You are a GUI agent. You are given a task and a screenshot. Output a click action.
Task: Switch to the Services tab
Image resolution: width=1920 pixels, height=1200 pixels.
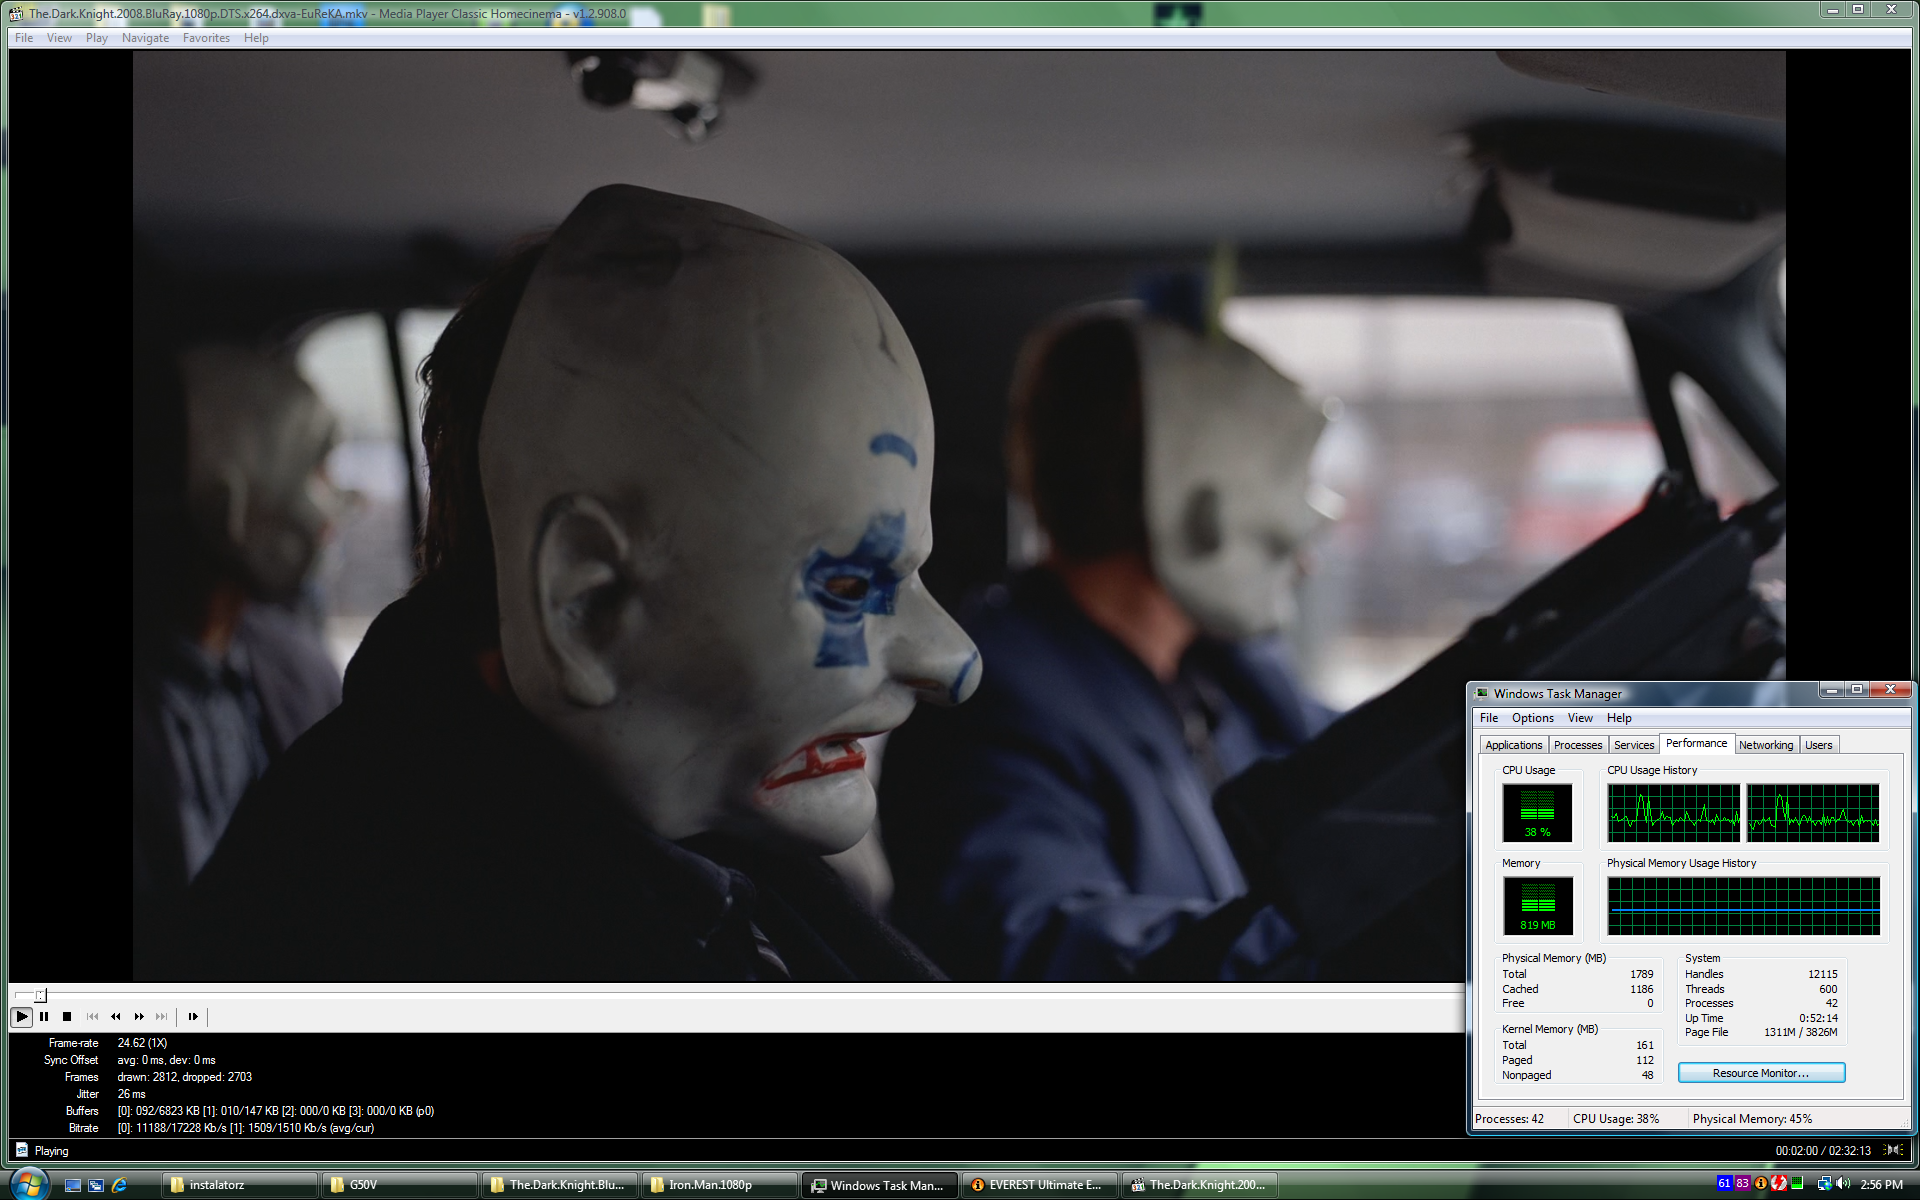1634,745
